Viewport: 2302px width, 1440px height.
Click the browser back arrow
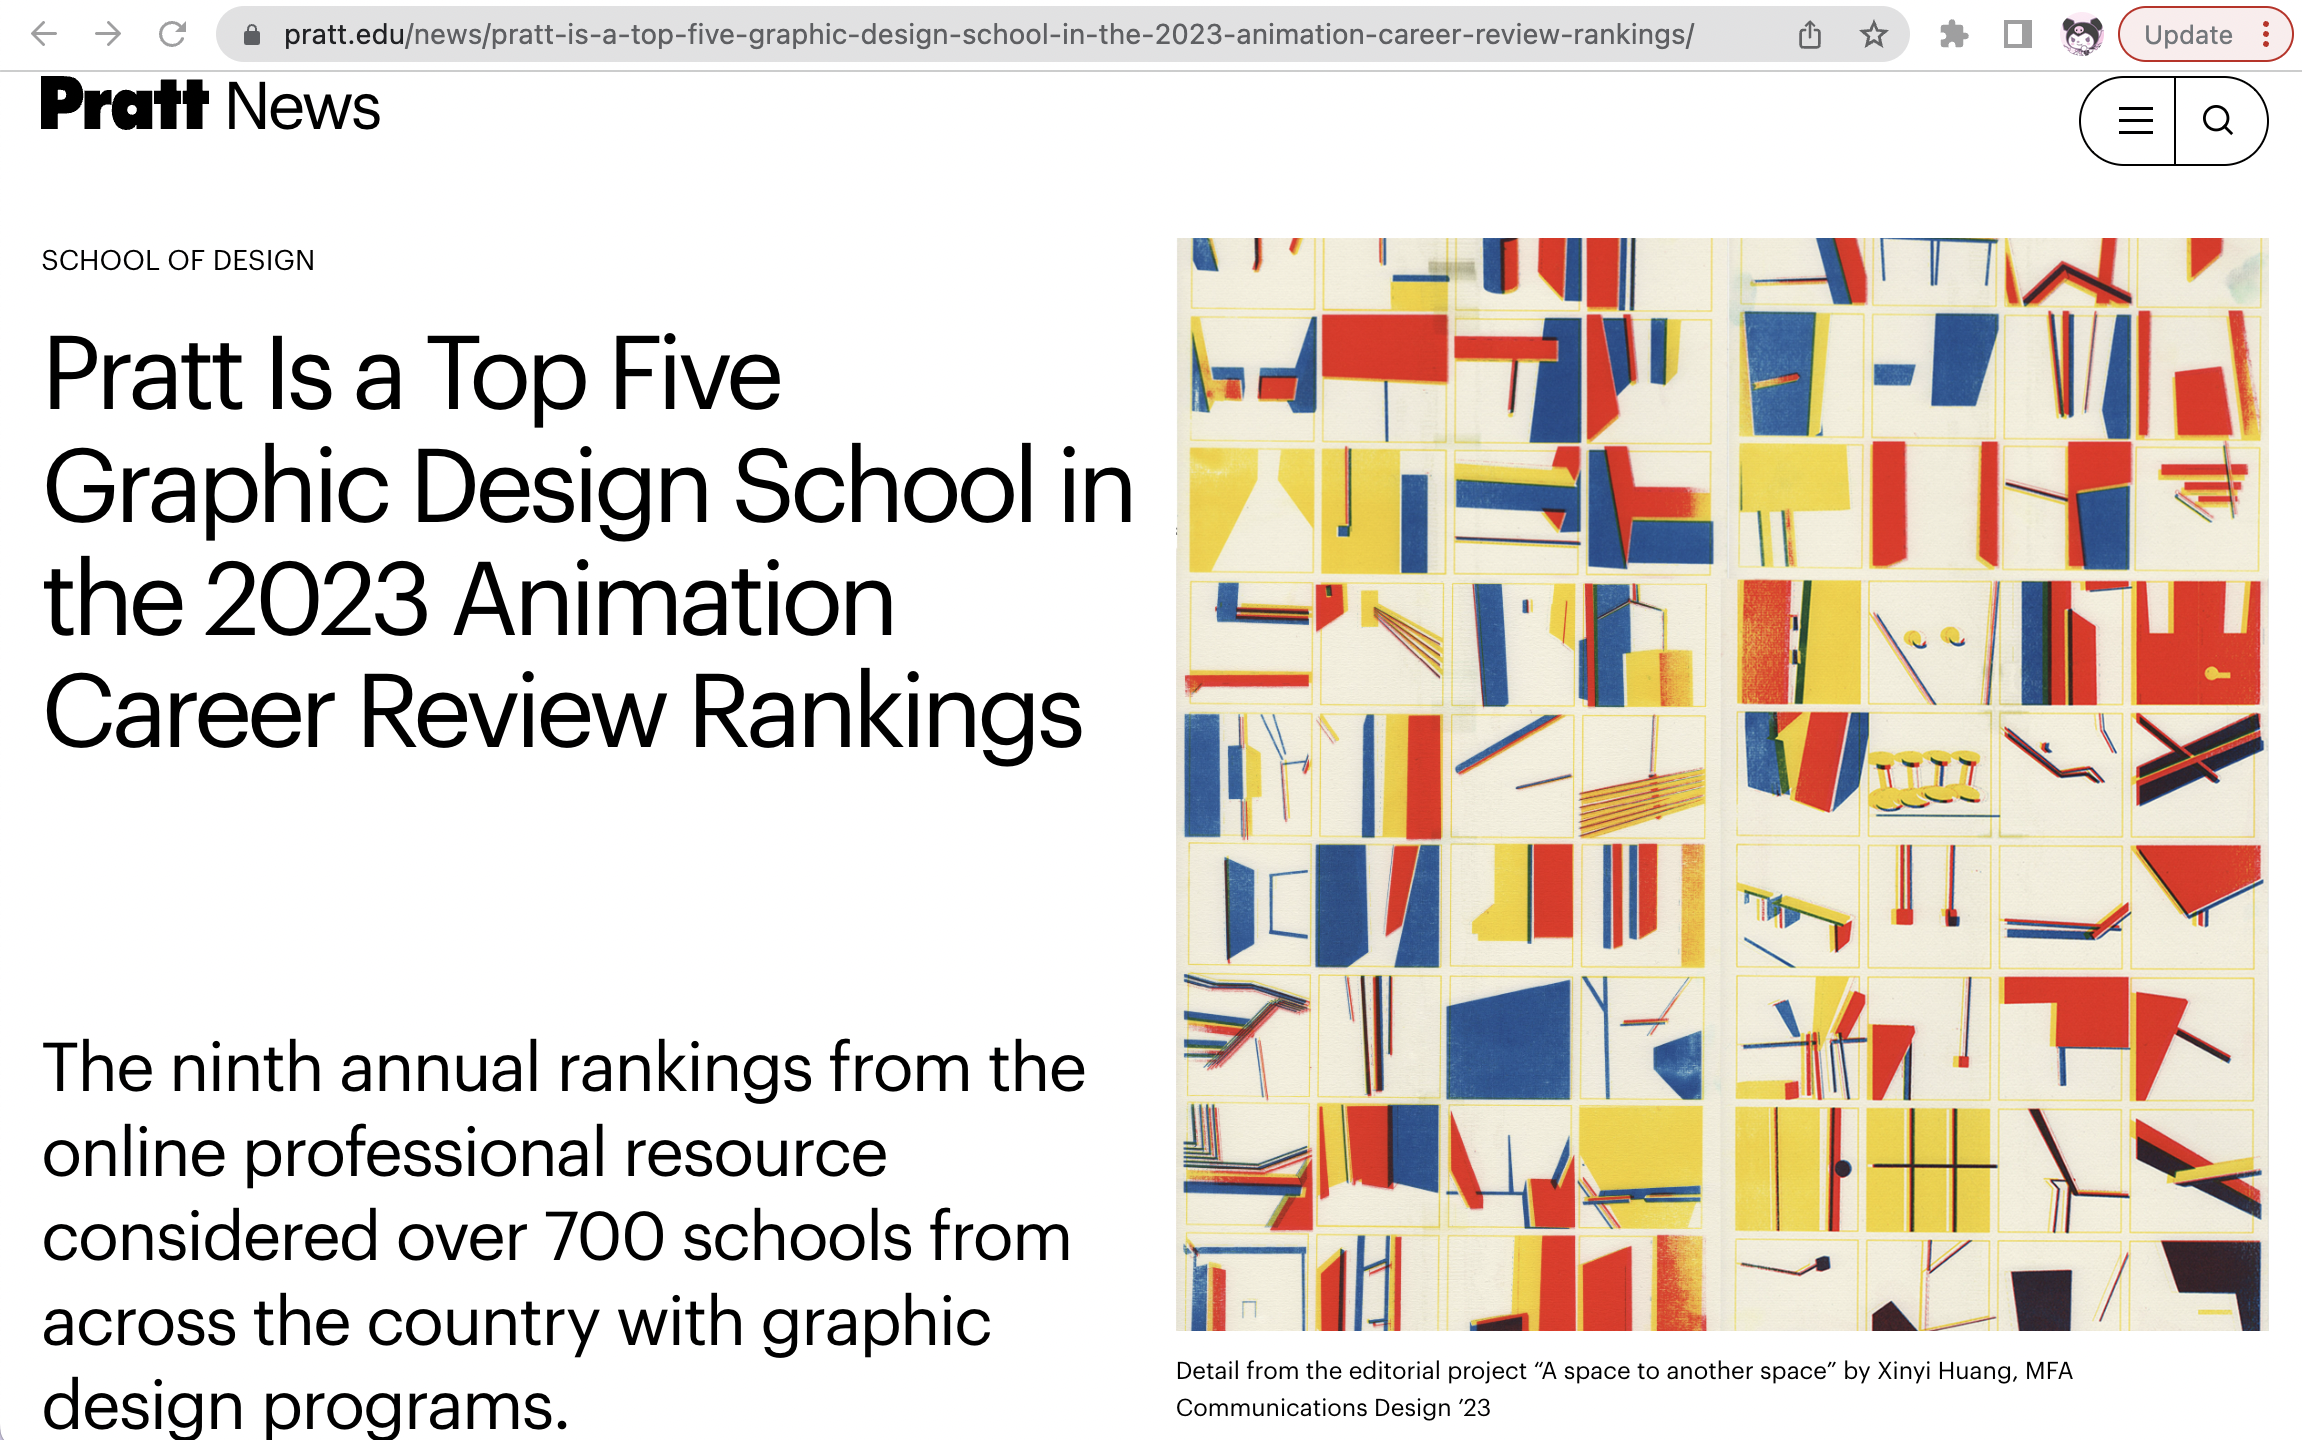44,35
